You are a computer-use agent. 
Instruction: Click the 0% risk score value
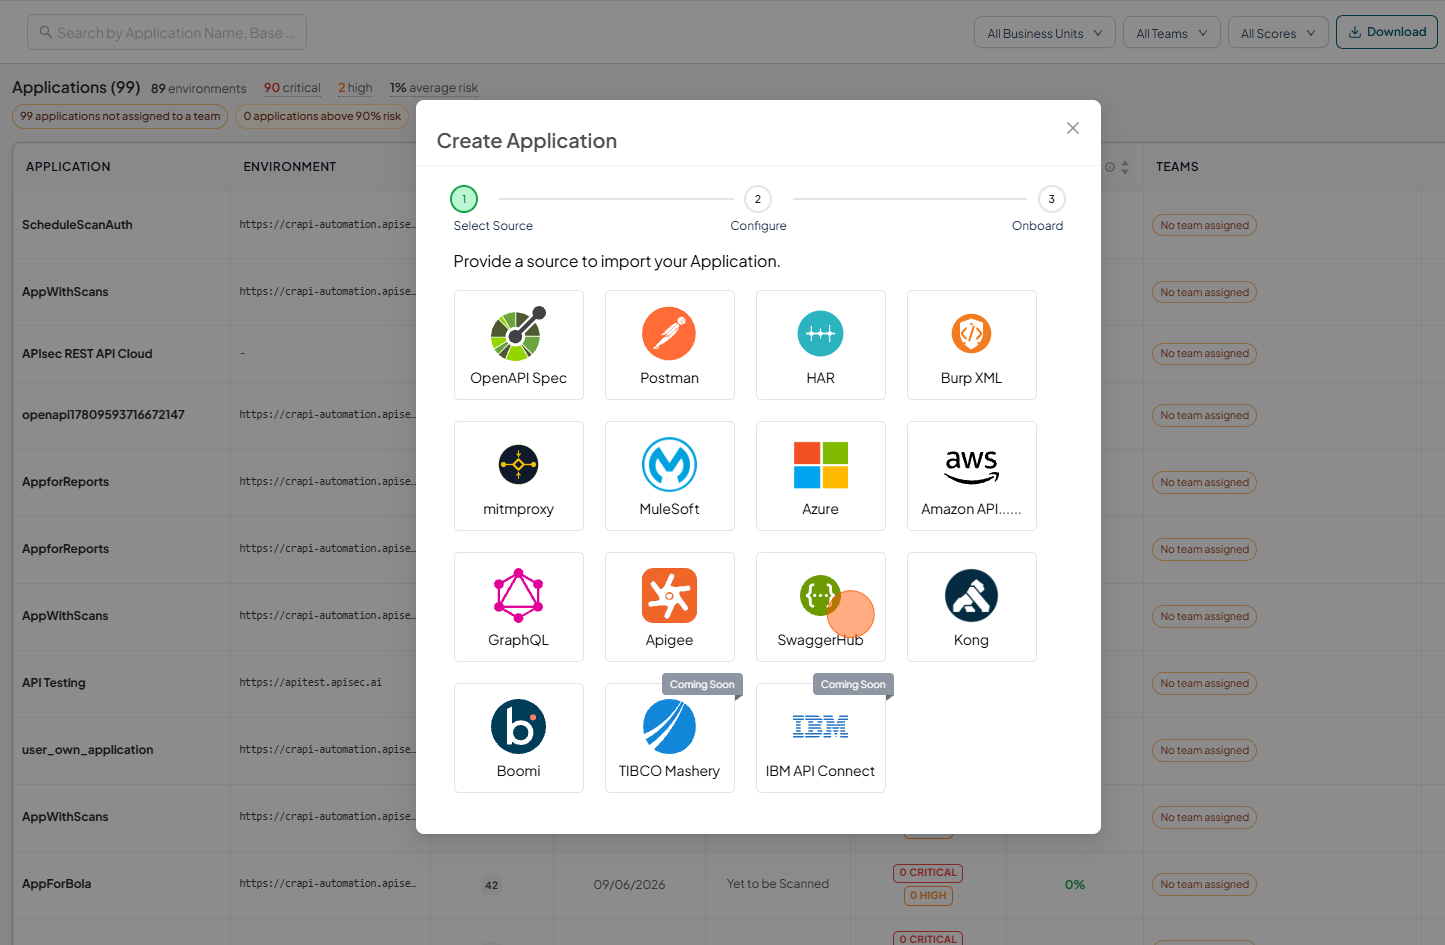click(1075, 885)
